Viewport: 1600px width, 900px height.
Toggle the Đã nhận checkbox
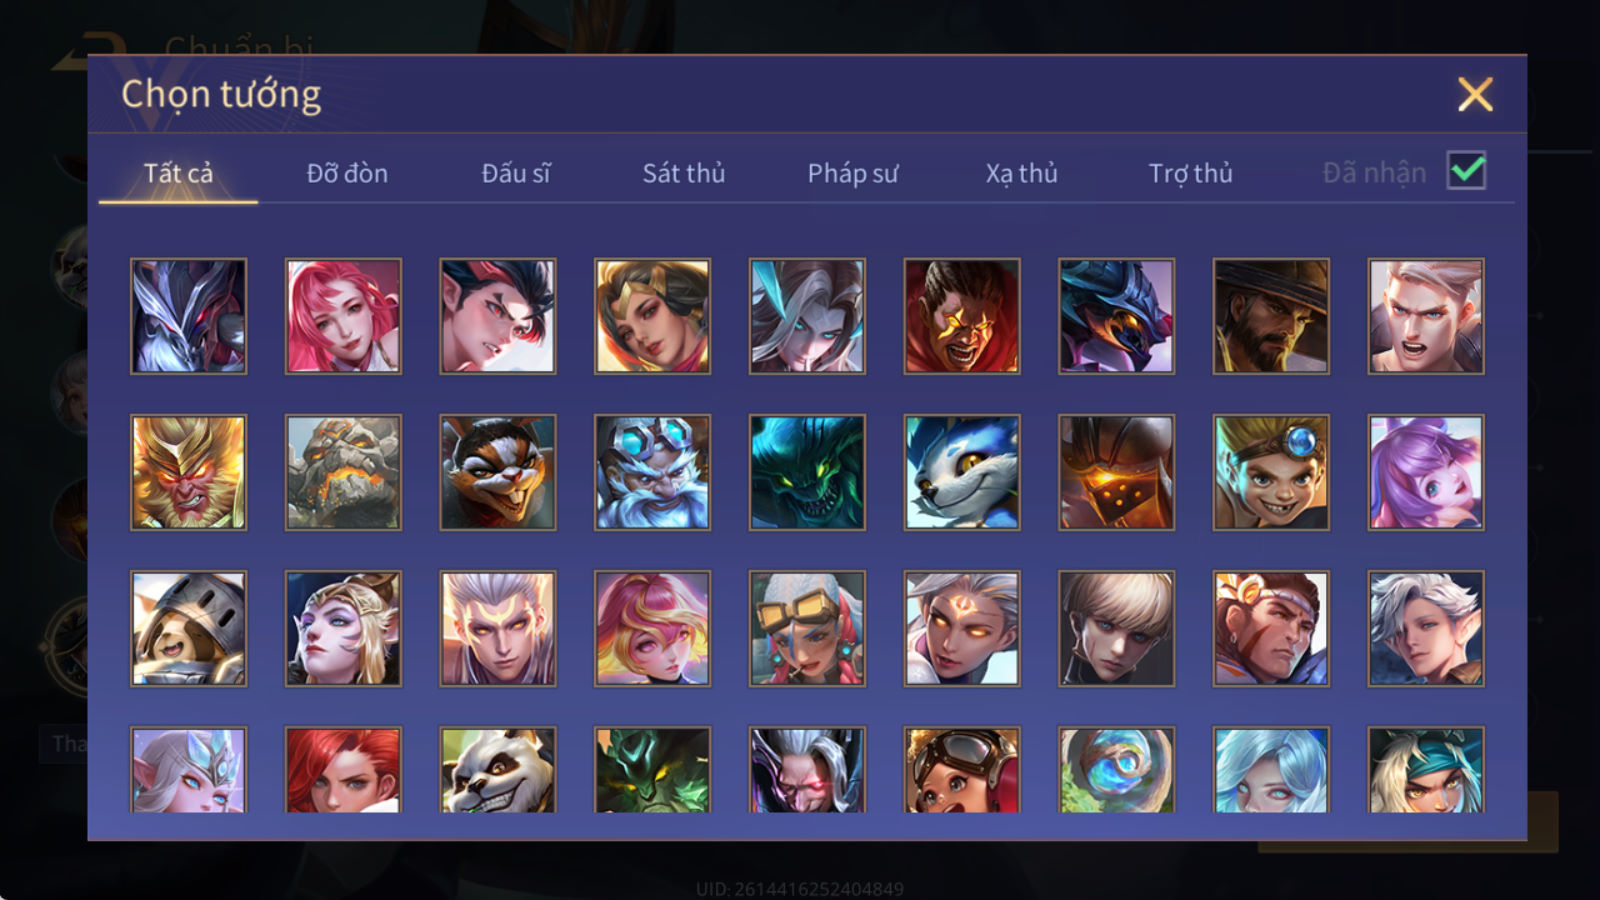tap(1466, 171)
